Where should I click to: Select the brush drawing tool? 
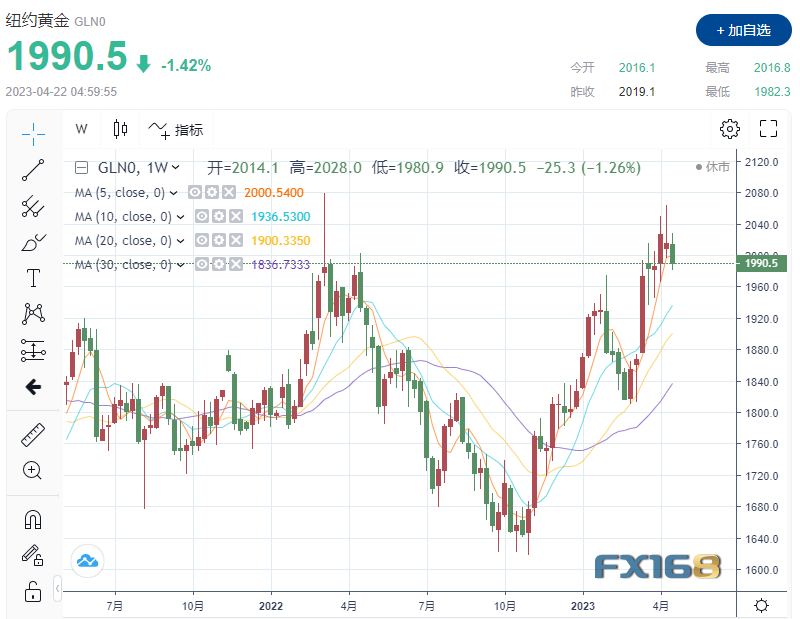(x=33, y=242)
